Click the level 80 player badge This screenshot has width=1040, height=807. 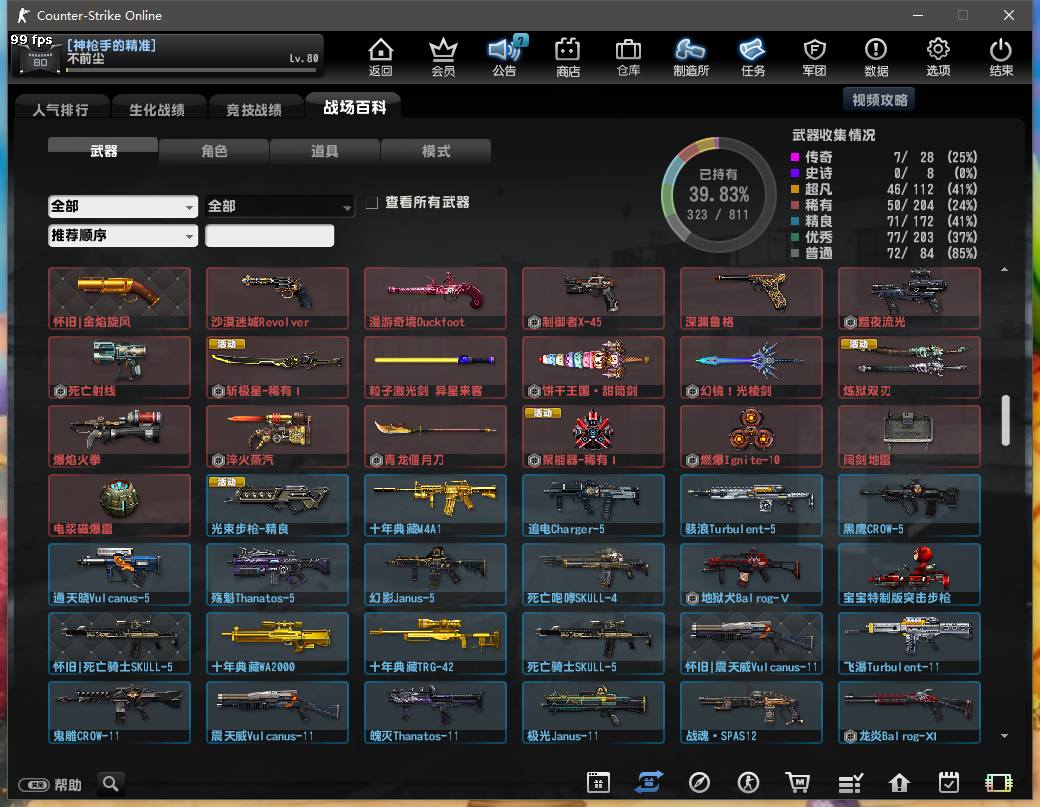(x=40, y=58)
